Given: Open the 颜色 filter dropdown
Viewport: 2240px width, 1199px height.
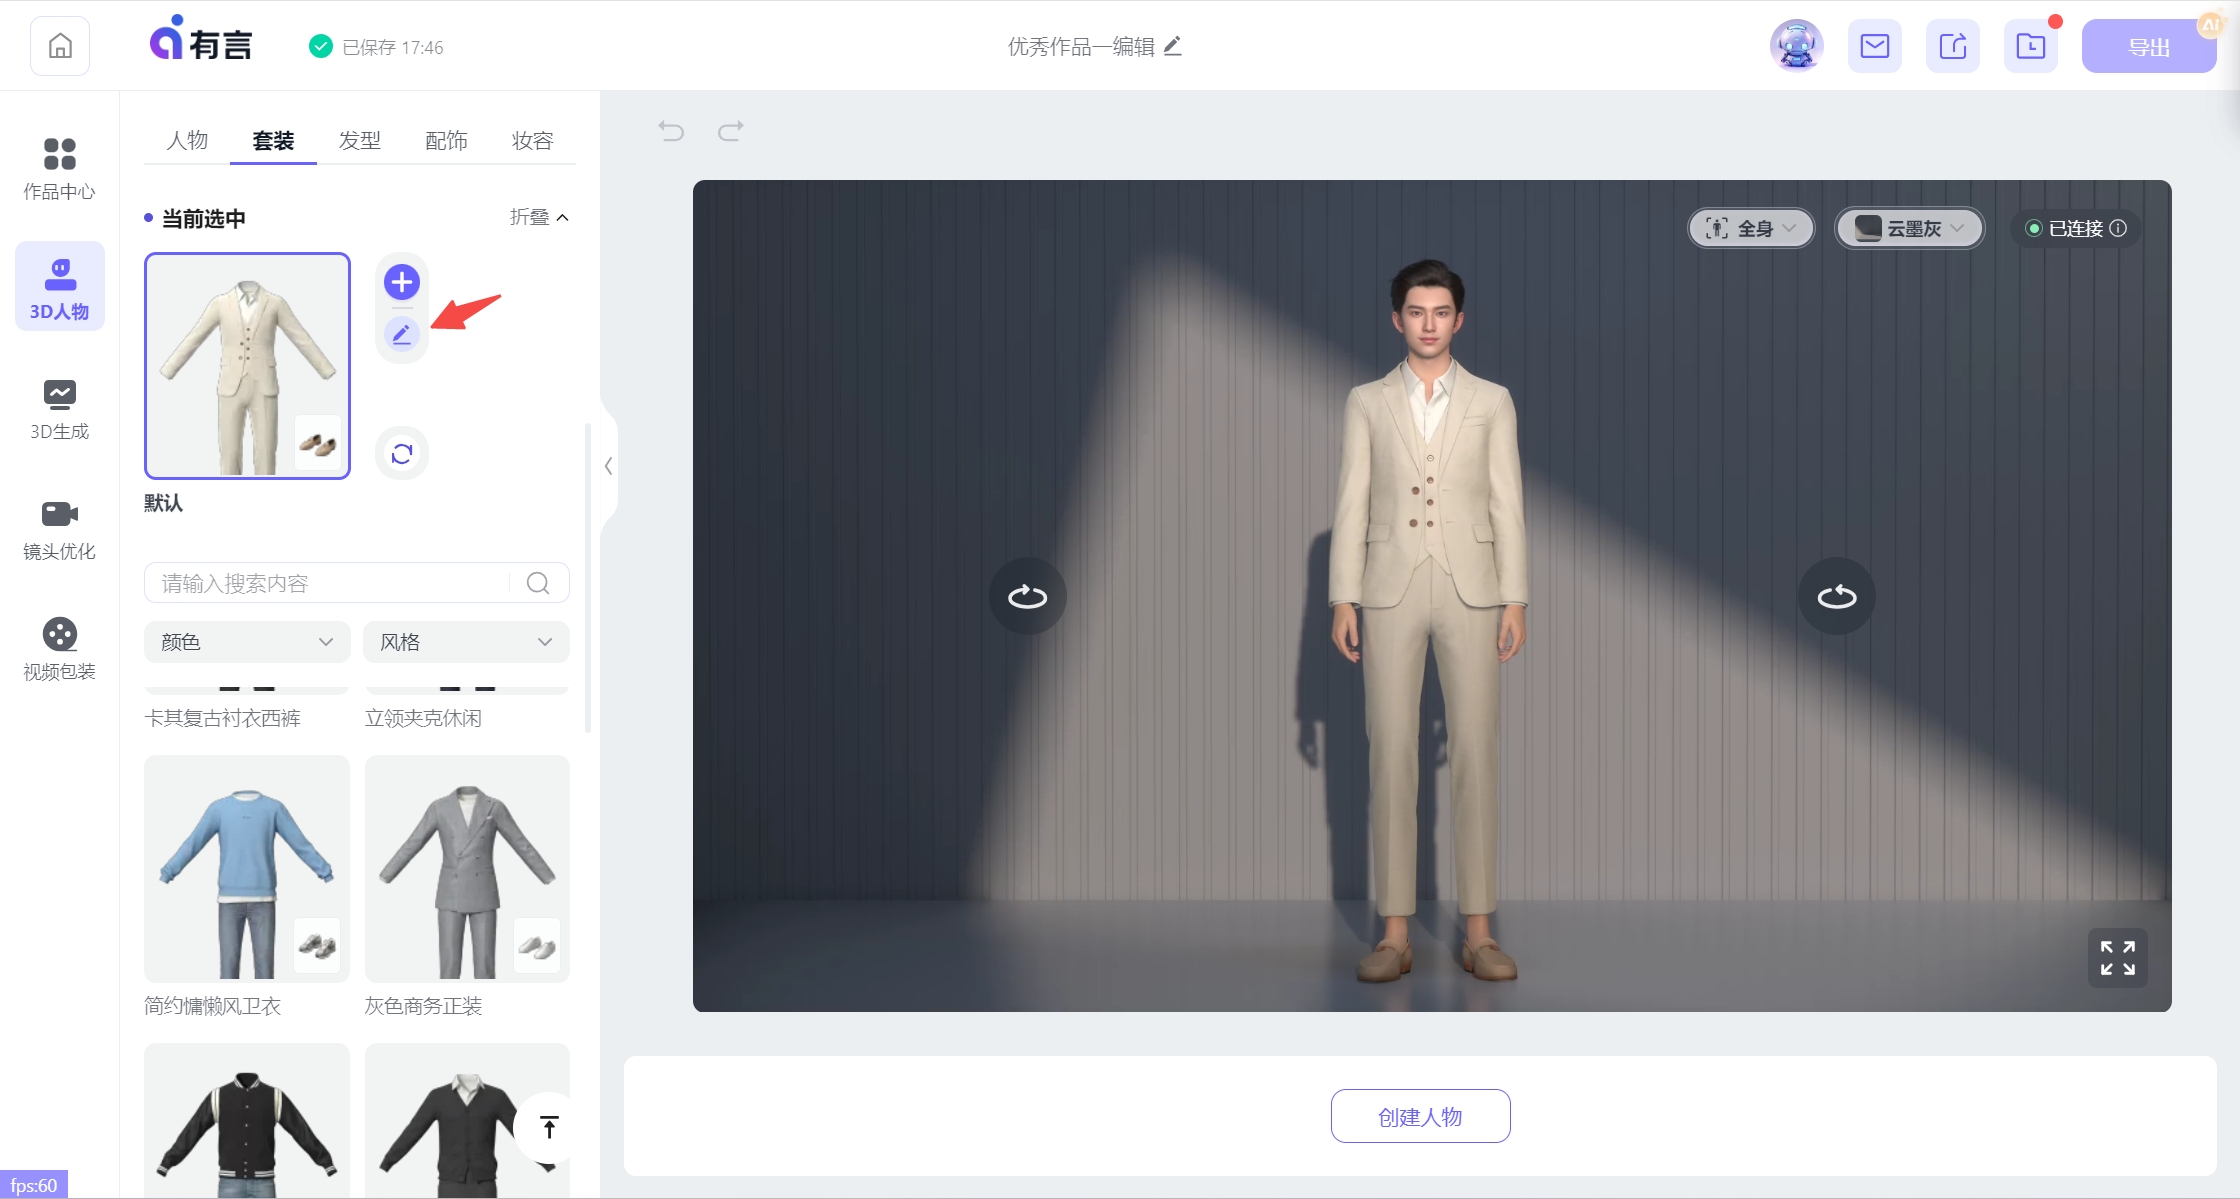Looking at the screenshot, I should (x=247, y=642).
